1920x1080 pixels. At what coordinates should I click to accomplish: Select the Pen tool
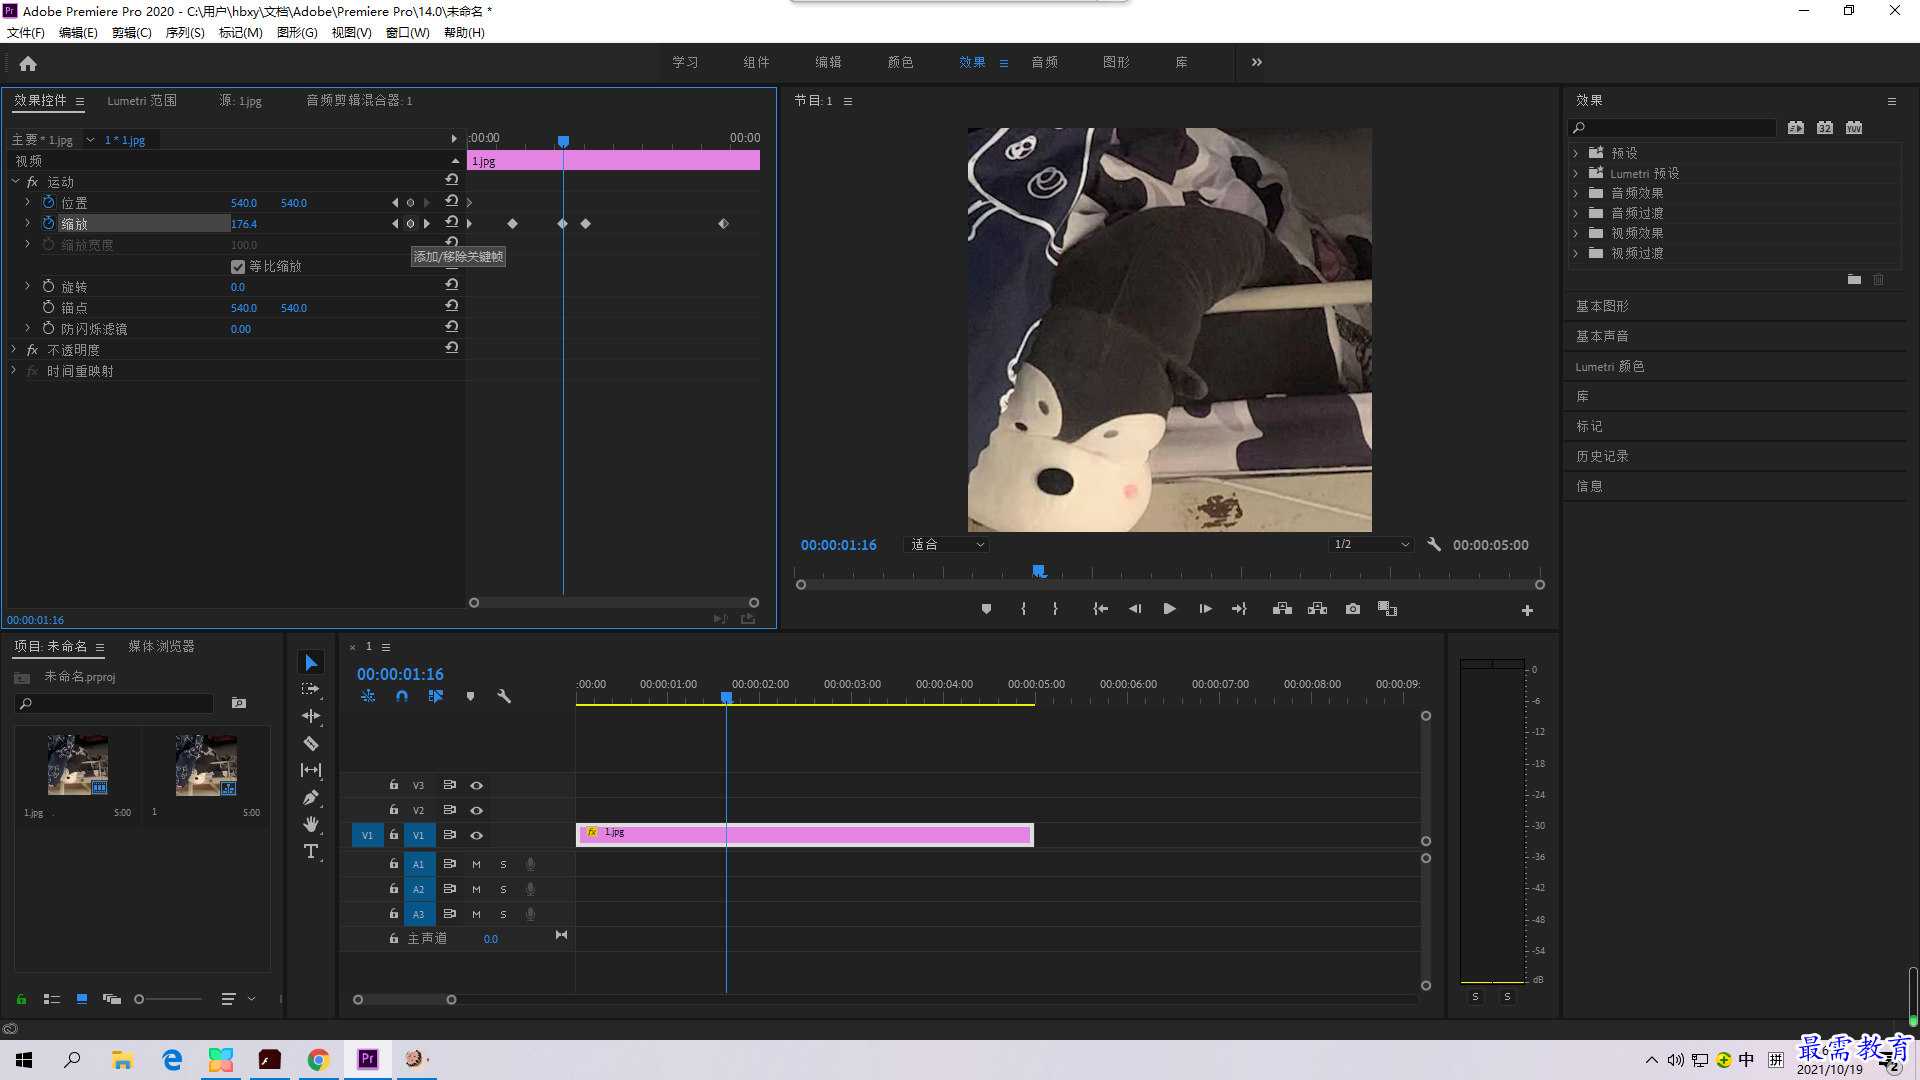(311, 797)
